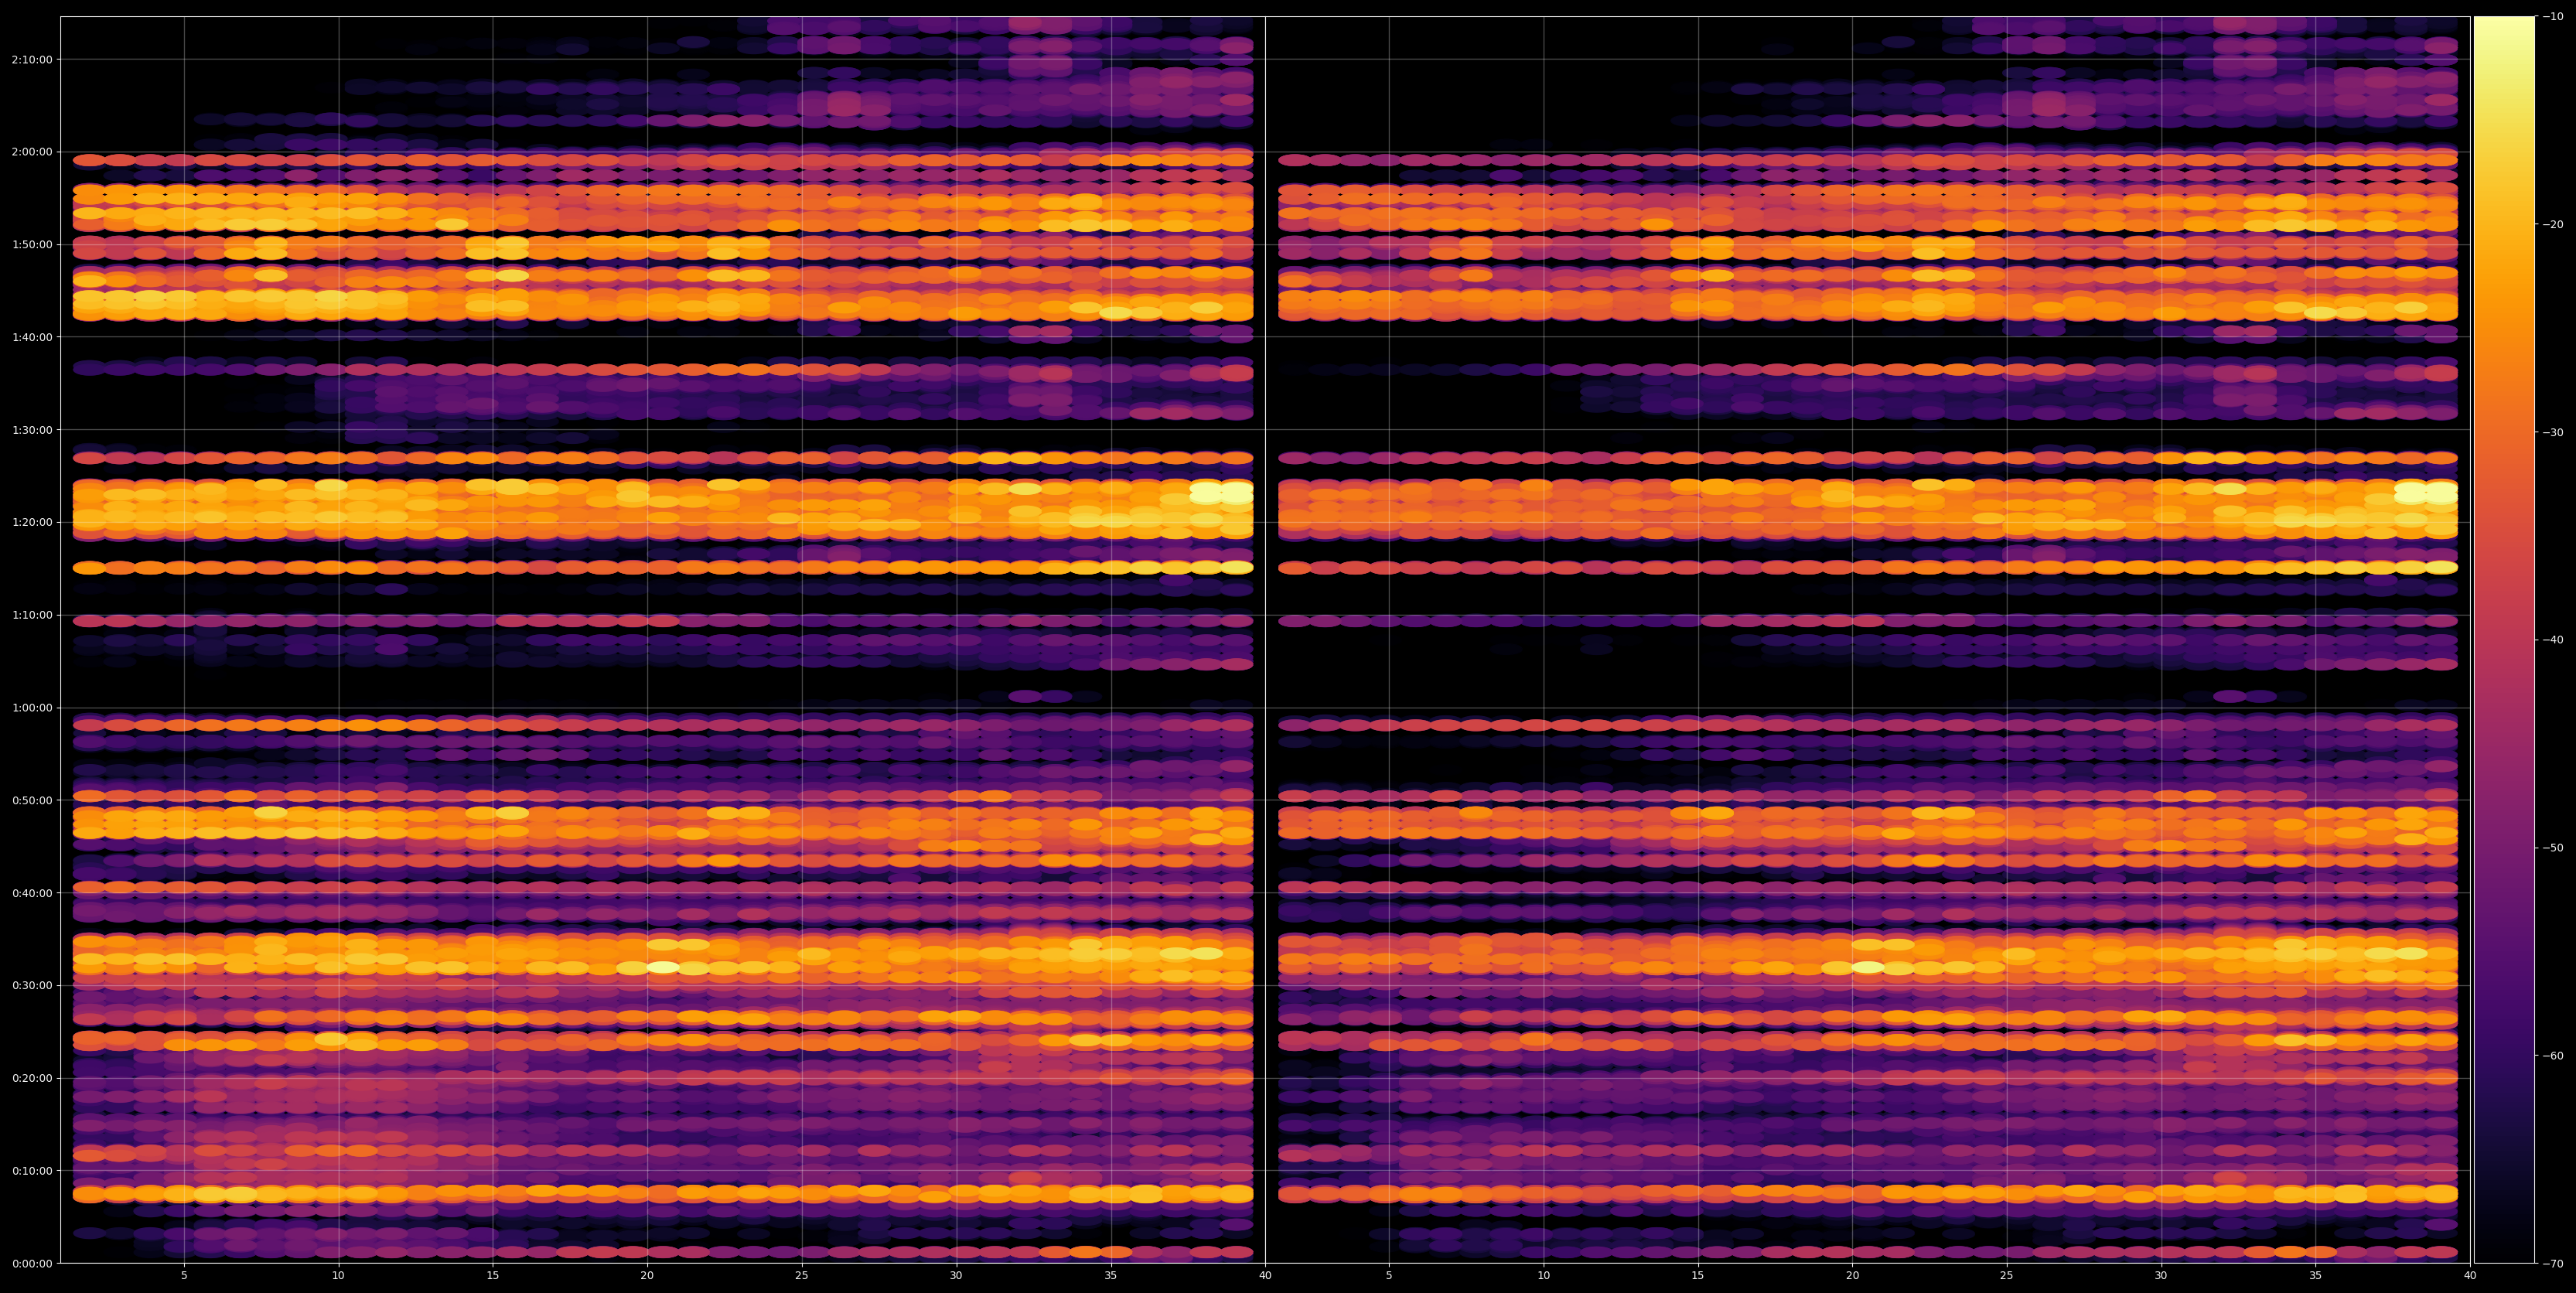
Task: Click the 0:50:00 y-axis tick label
Action: coord(32,800)
